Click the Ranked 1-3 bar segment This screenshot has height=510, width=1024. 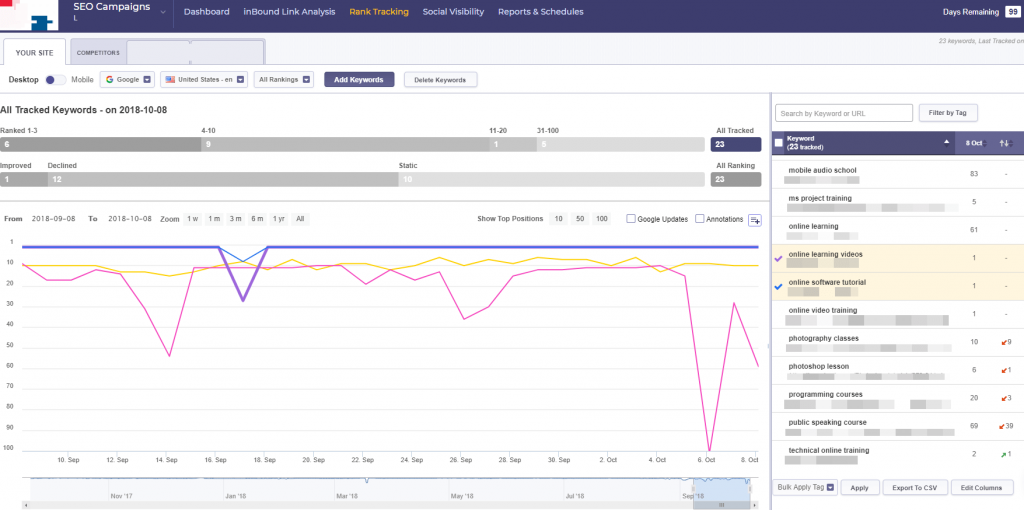coord(101,144)
